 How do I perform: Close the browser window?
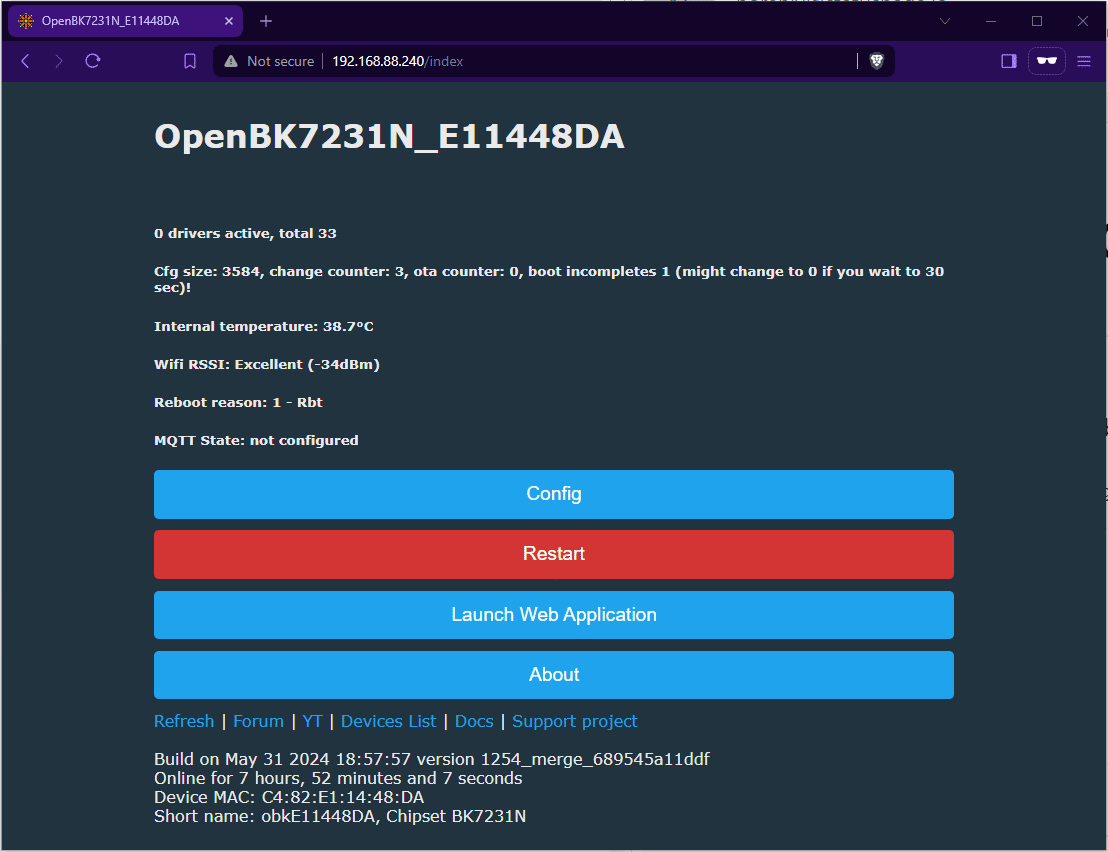click(1083, 21)
